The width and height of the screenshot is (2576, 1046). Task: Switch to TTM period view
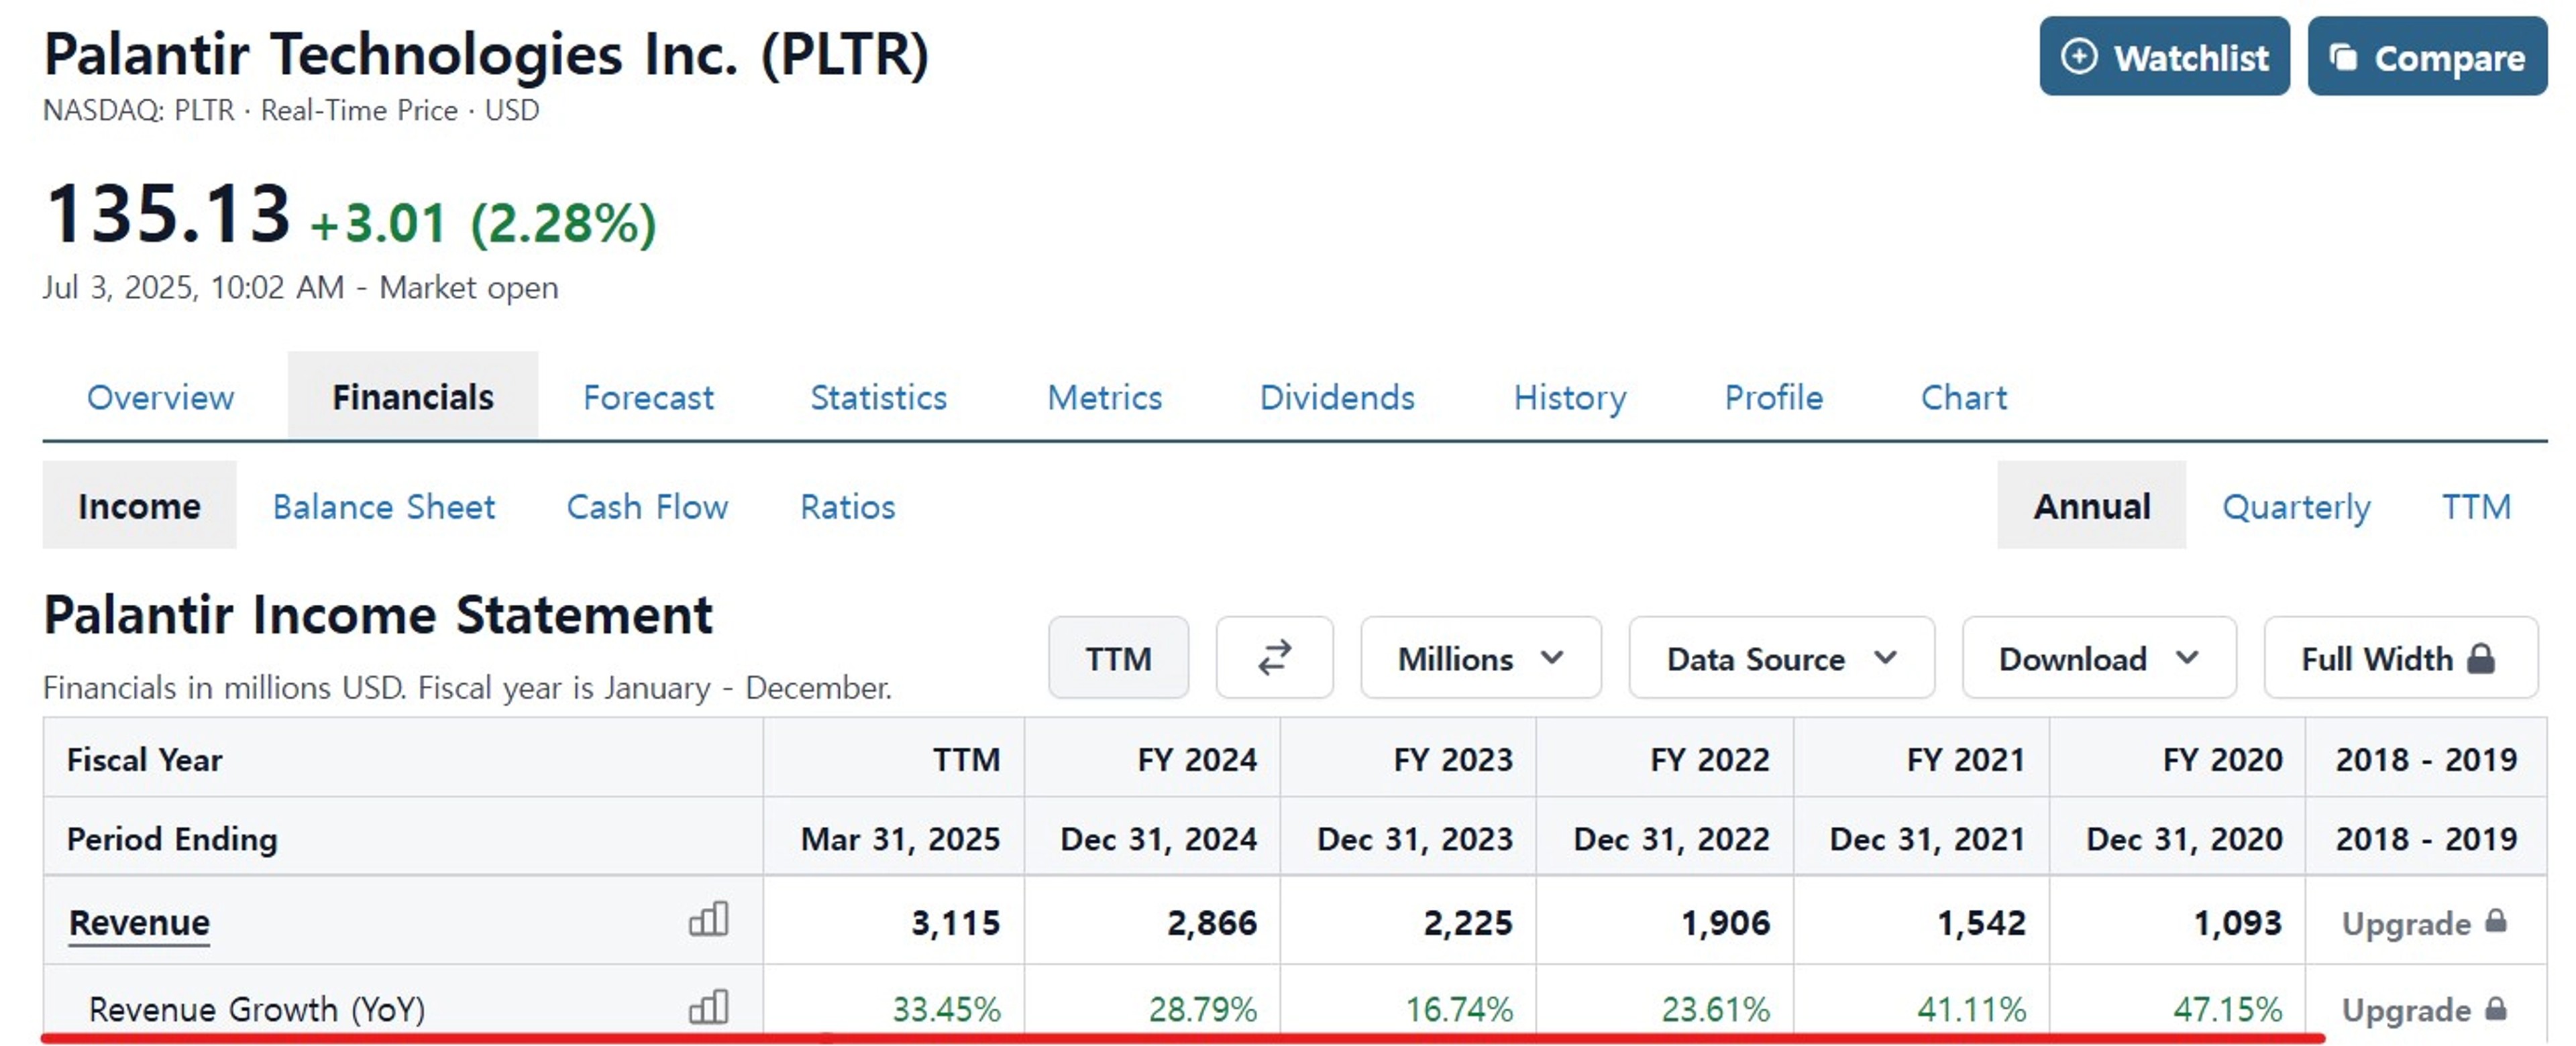(2476, 506)
